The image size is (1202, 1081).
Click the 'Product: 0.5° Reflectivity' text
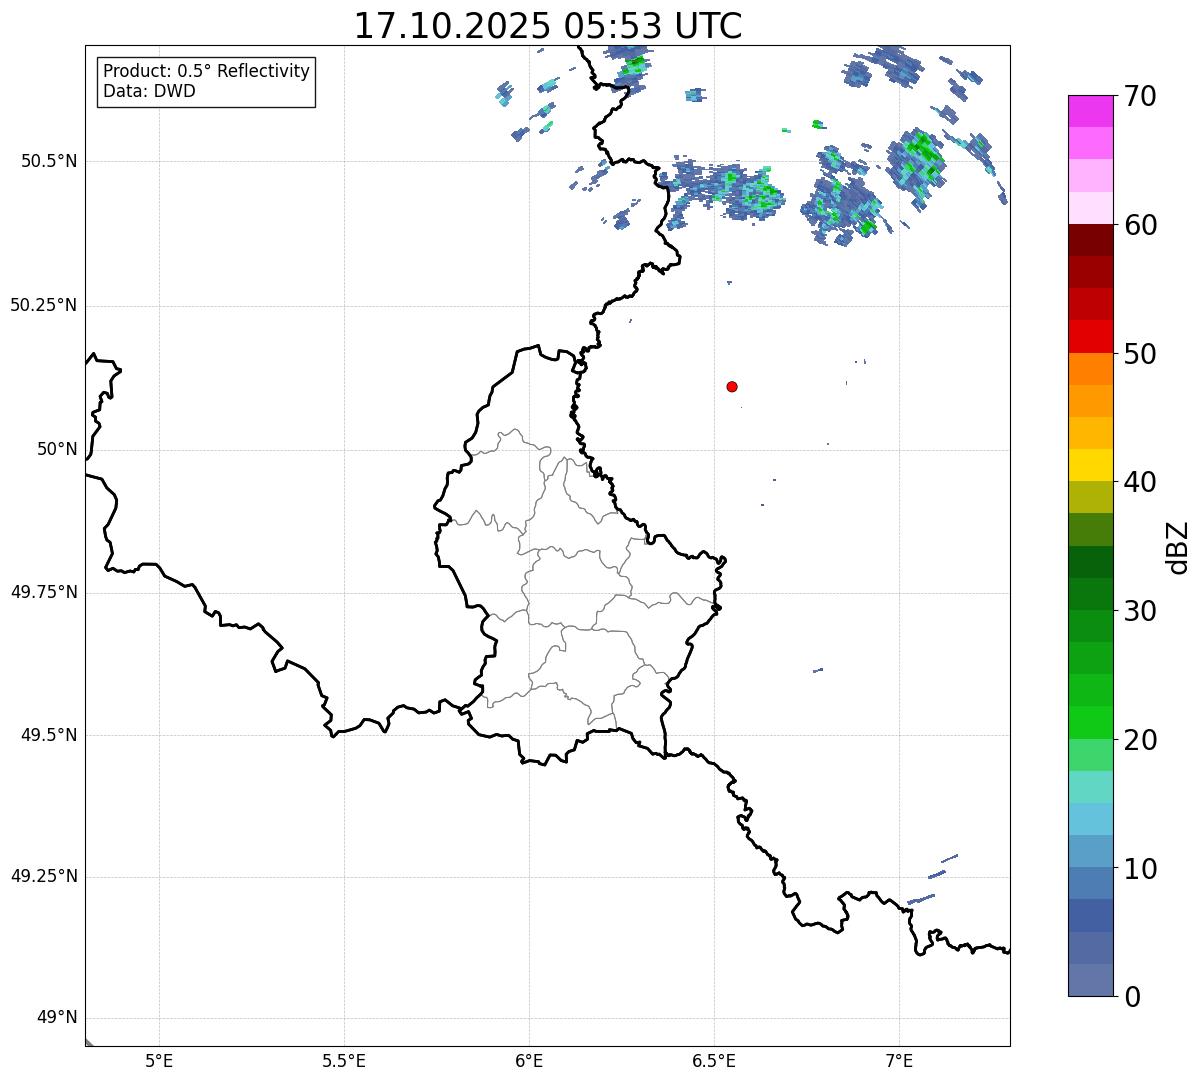pyautogui.click(x=206, y=71)
